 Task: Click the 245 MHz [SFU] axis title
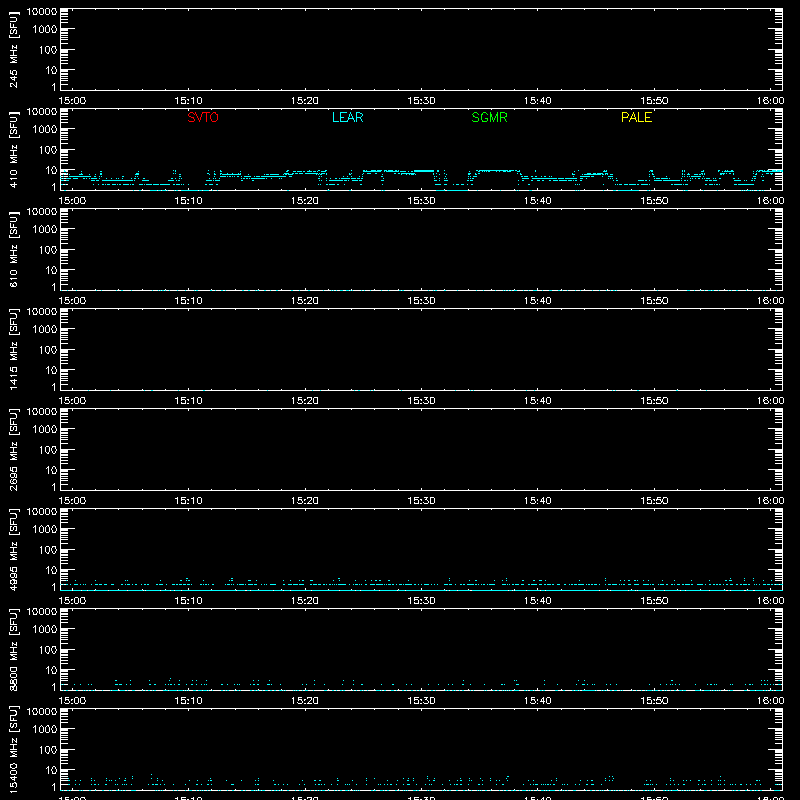pyautogui.click(x=13, y=49)
